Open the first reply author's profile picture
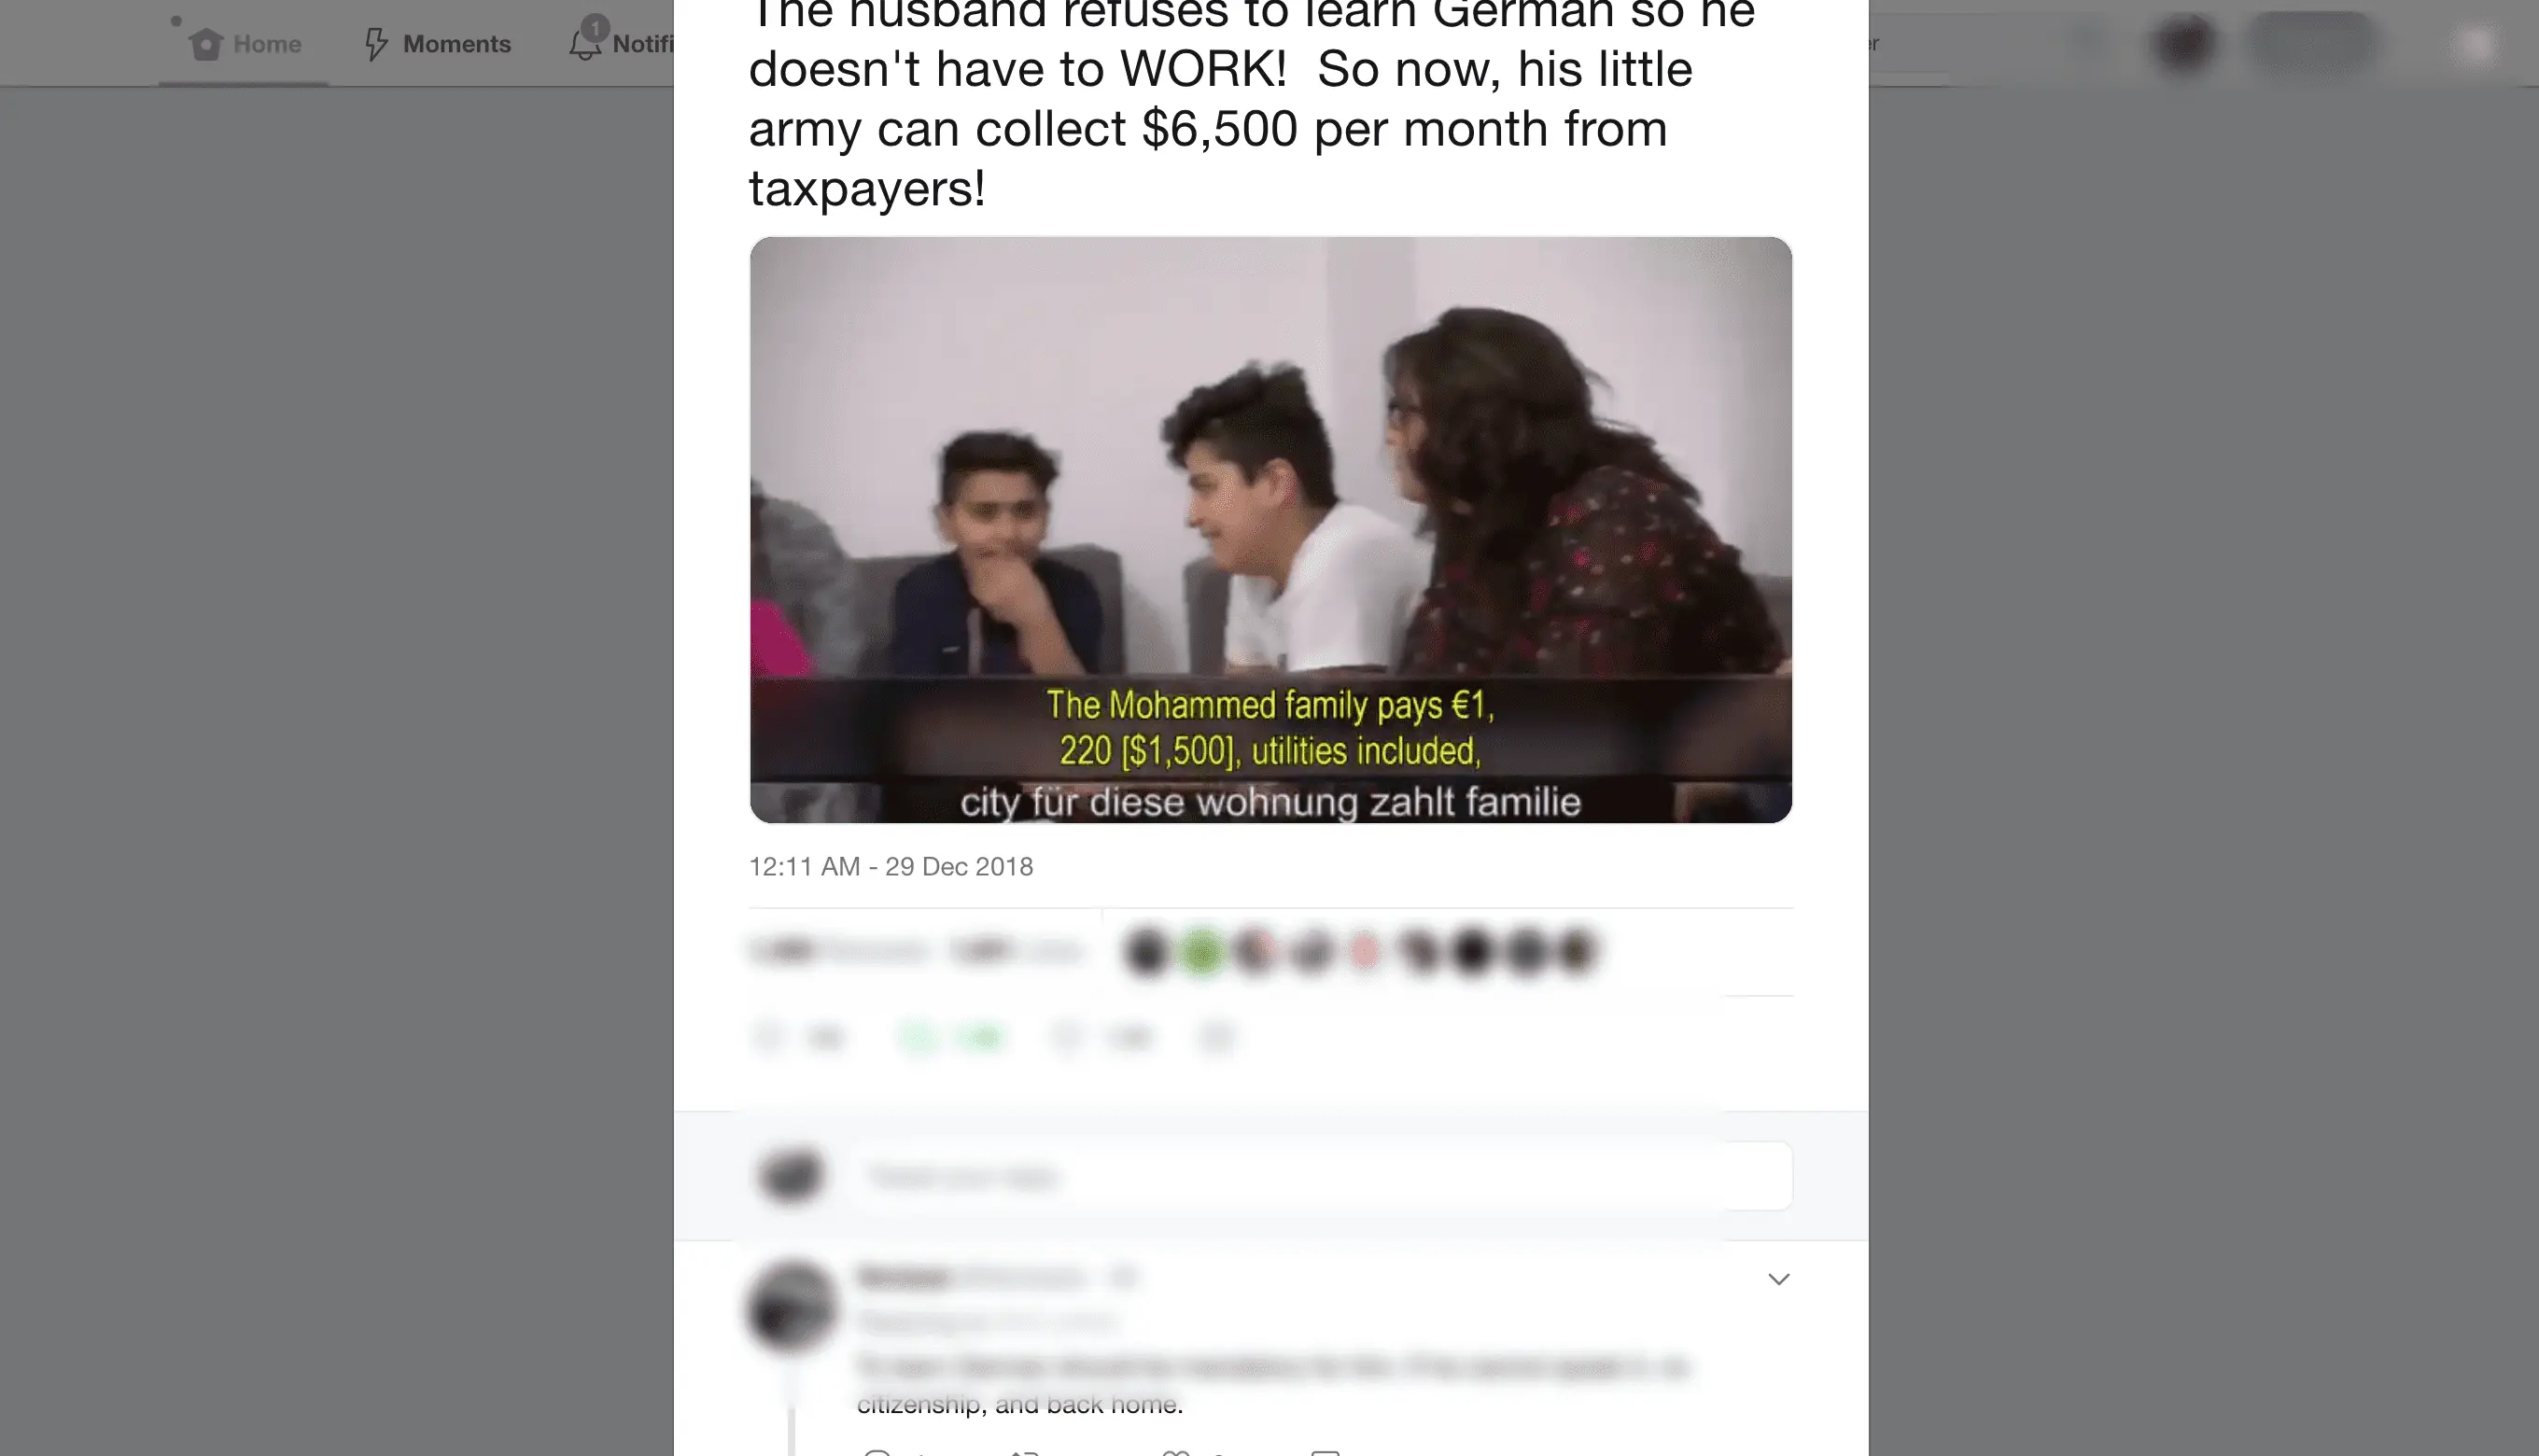2539x1456 pixels. 792,1307
